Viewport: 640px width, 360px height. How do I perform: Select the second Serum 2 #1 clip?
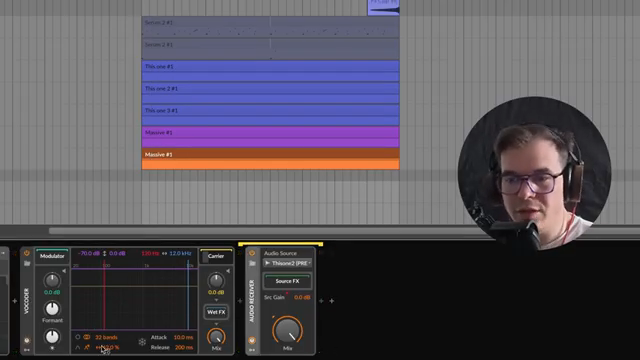click(x=270, y=49)
